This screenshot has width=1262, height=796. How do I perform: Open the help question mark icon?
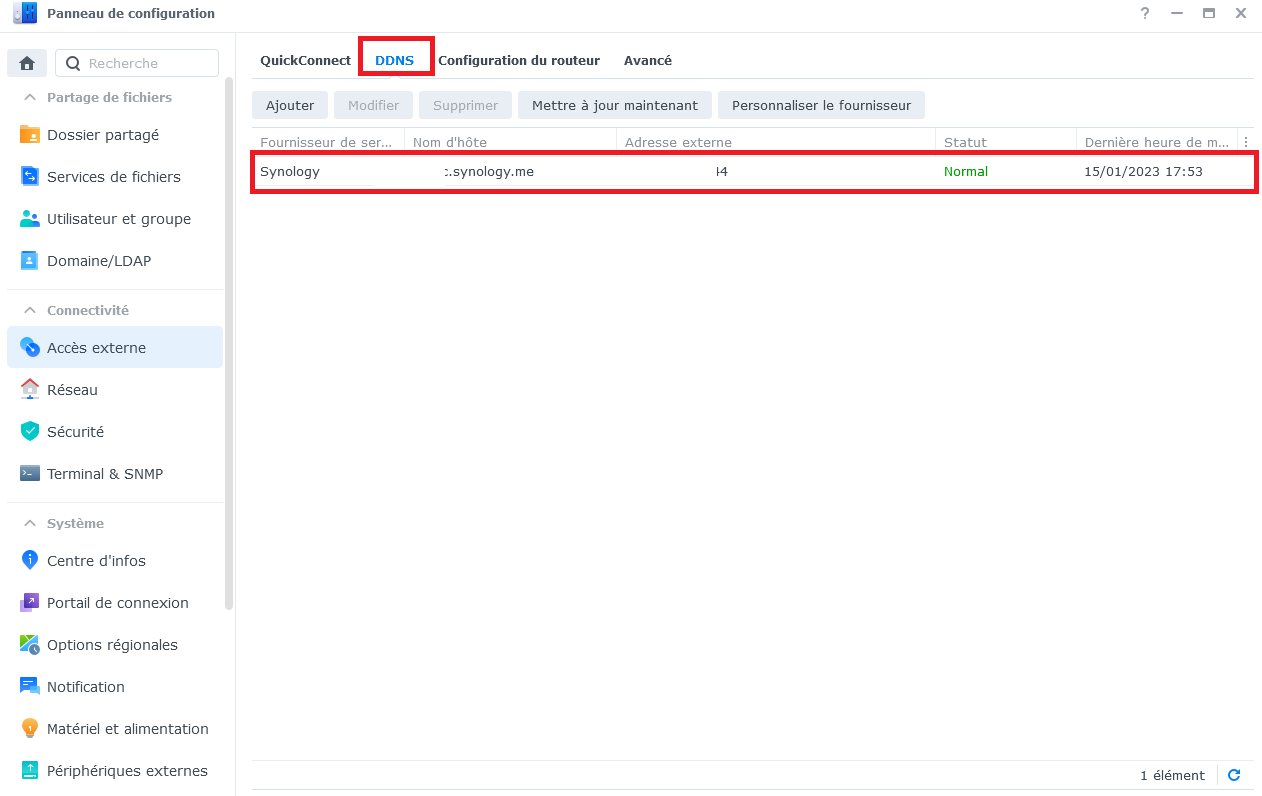[x=1145, y=13]
